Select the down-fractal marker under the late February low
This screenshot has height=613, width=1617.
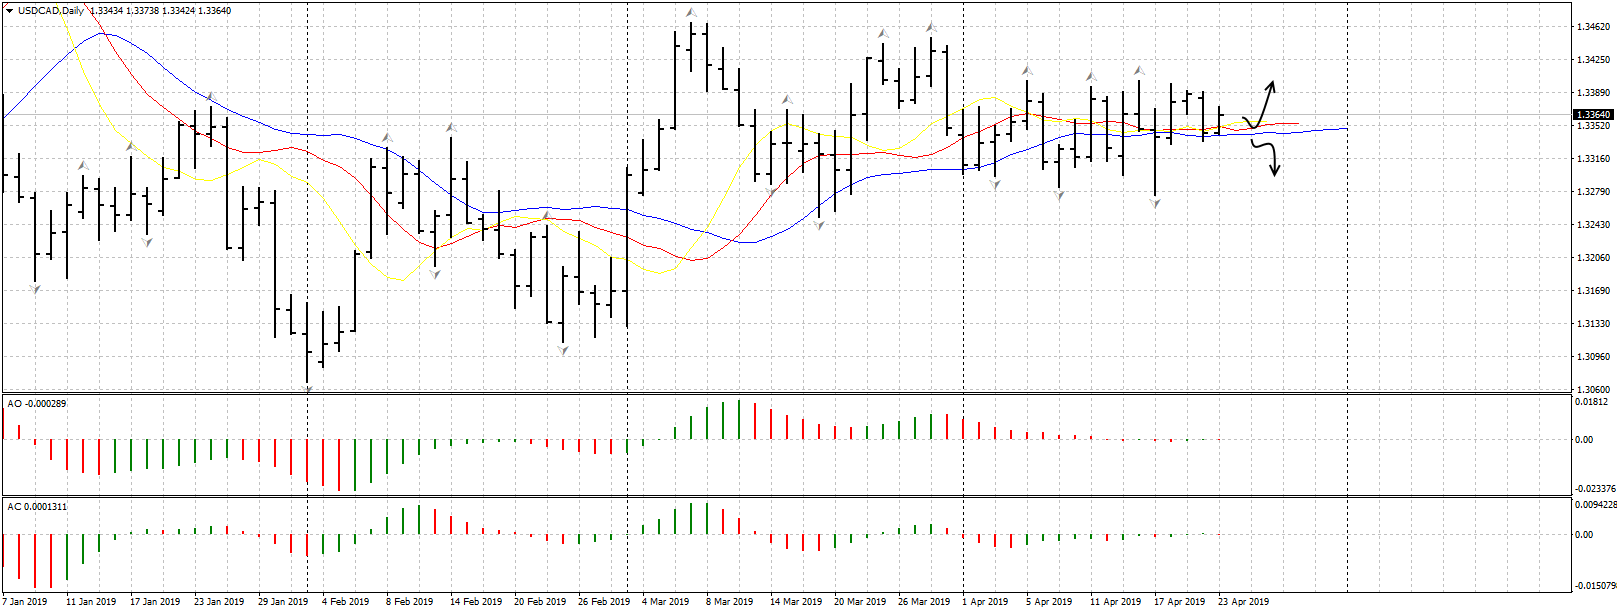563,351
